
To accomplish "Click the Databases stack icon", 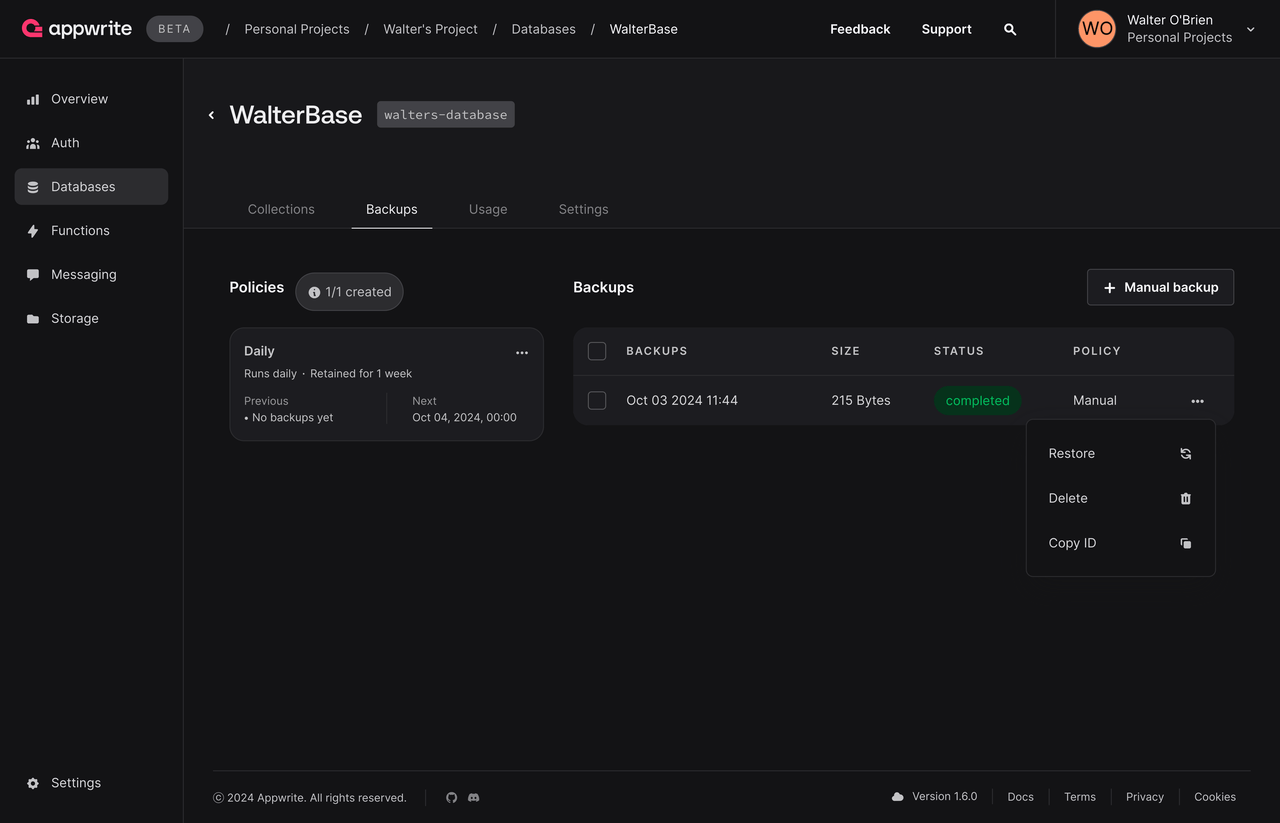I will point(33,187).
